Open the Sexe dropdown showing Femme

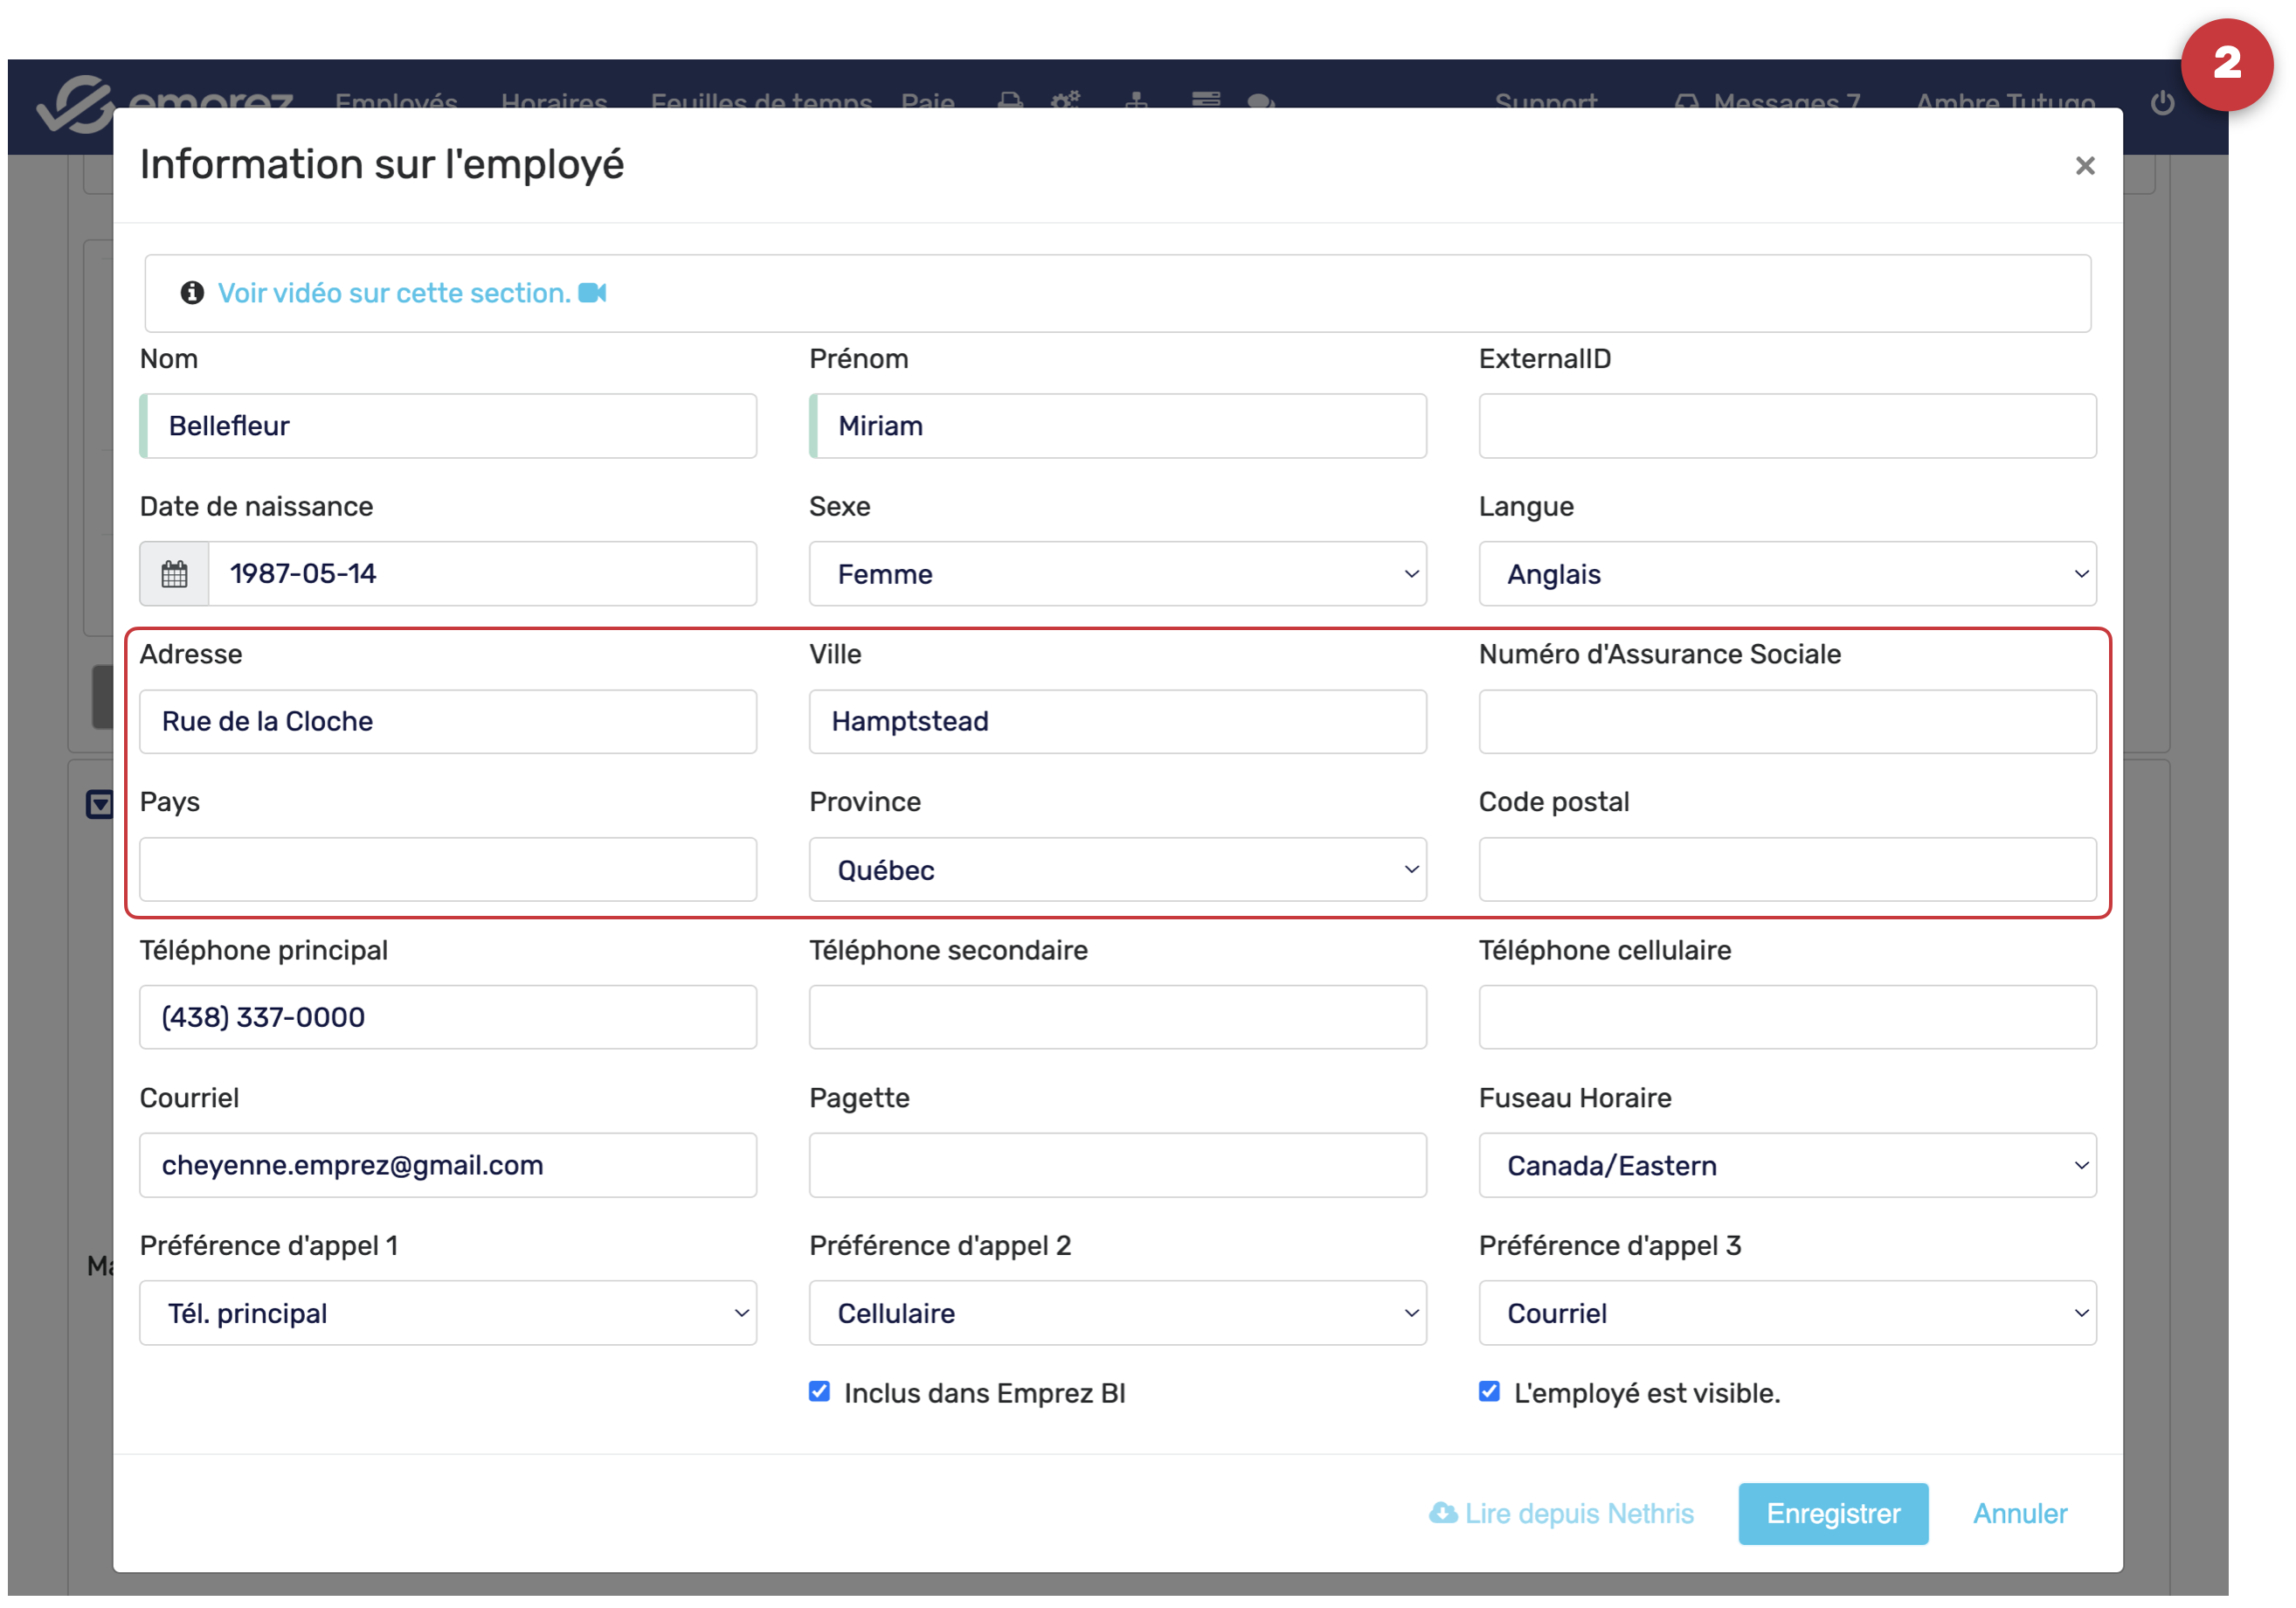point(1117,574)
